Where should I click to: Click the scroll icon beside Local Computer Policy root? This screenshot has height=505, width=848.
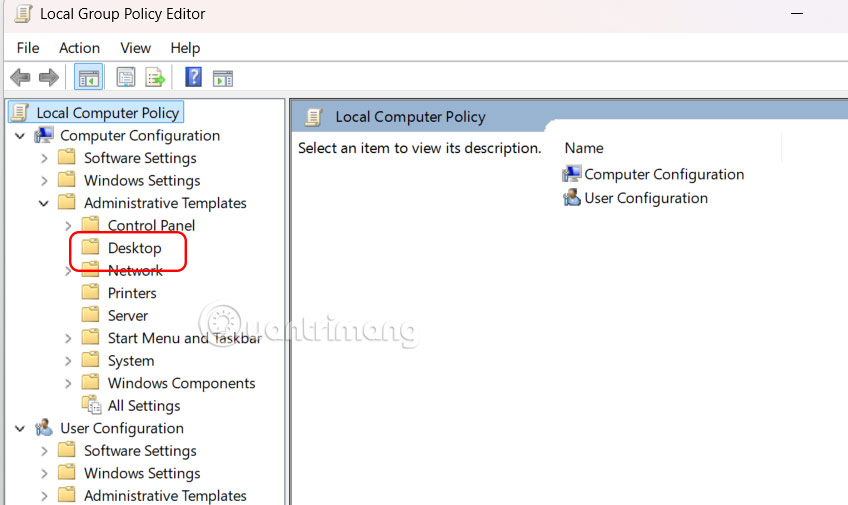tap(20, 112)
